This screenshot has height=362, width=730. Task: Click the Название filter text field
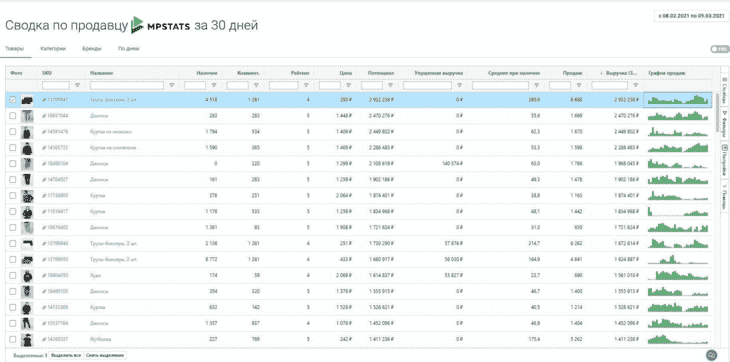click(x=127, y=86)
